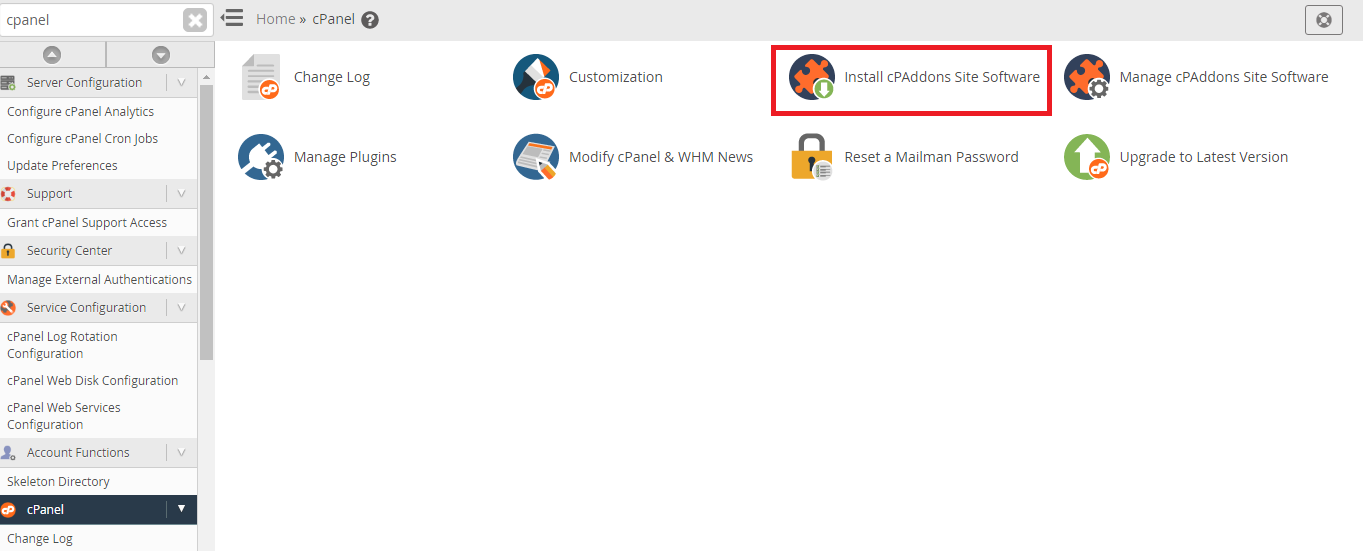The image size is (1363, 551).
Task: Collapse all sidebar categories with up arrow
Action: (52, 55)
